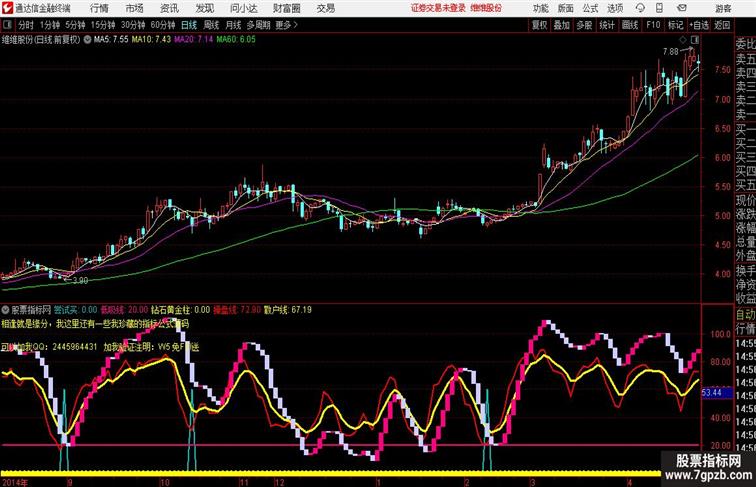The height and width of the screenshot is (487, 756).
Task: Open F10 company info
Action: click(653, 25)
